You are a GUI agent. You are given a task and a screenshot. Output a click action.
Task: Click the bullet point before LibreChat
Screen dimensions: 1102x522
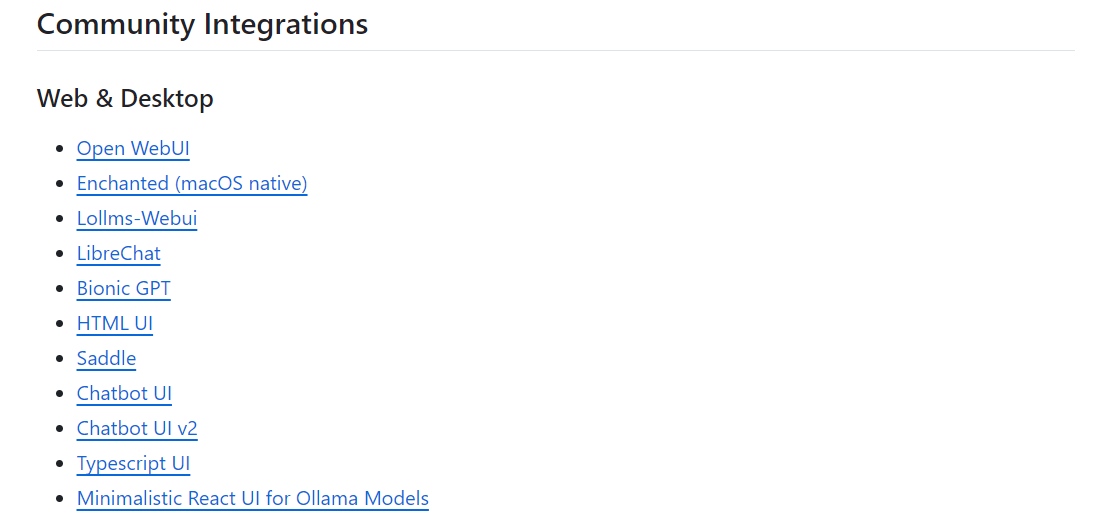point(59,255)
